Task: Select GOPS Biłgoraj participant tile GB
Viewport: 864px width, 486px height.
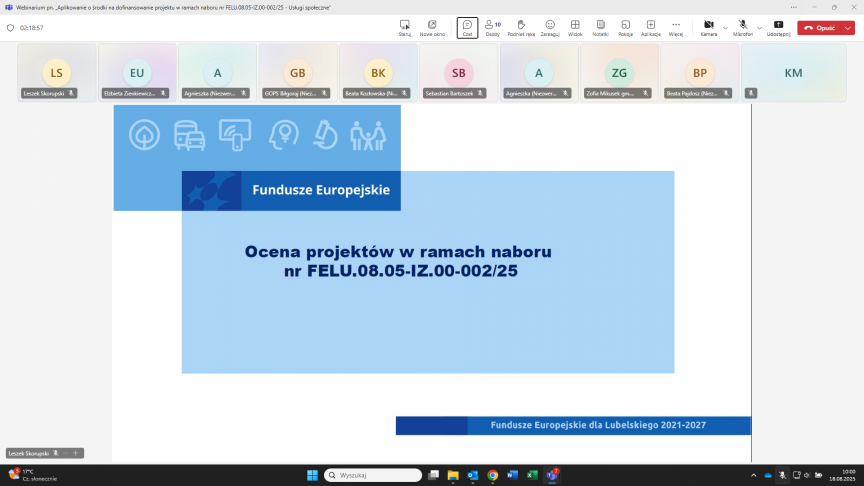Action: click(x=298, y=73)
